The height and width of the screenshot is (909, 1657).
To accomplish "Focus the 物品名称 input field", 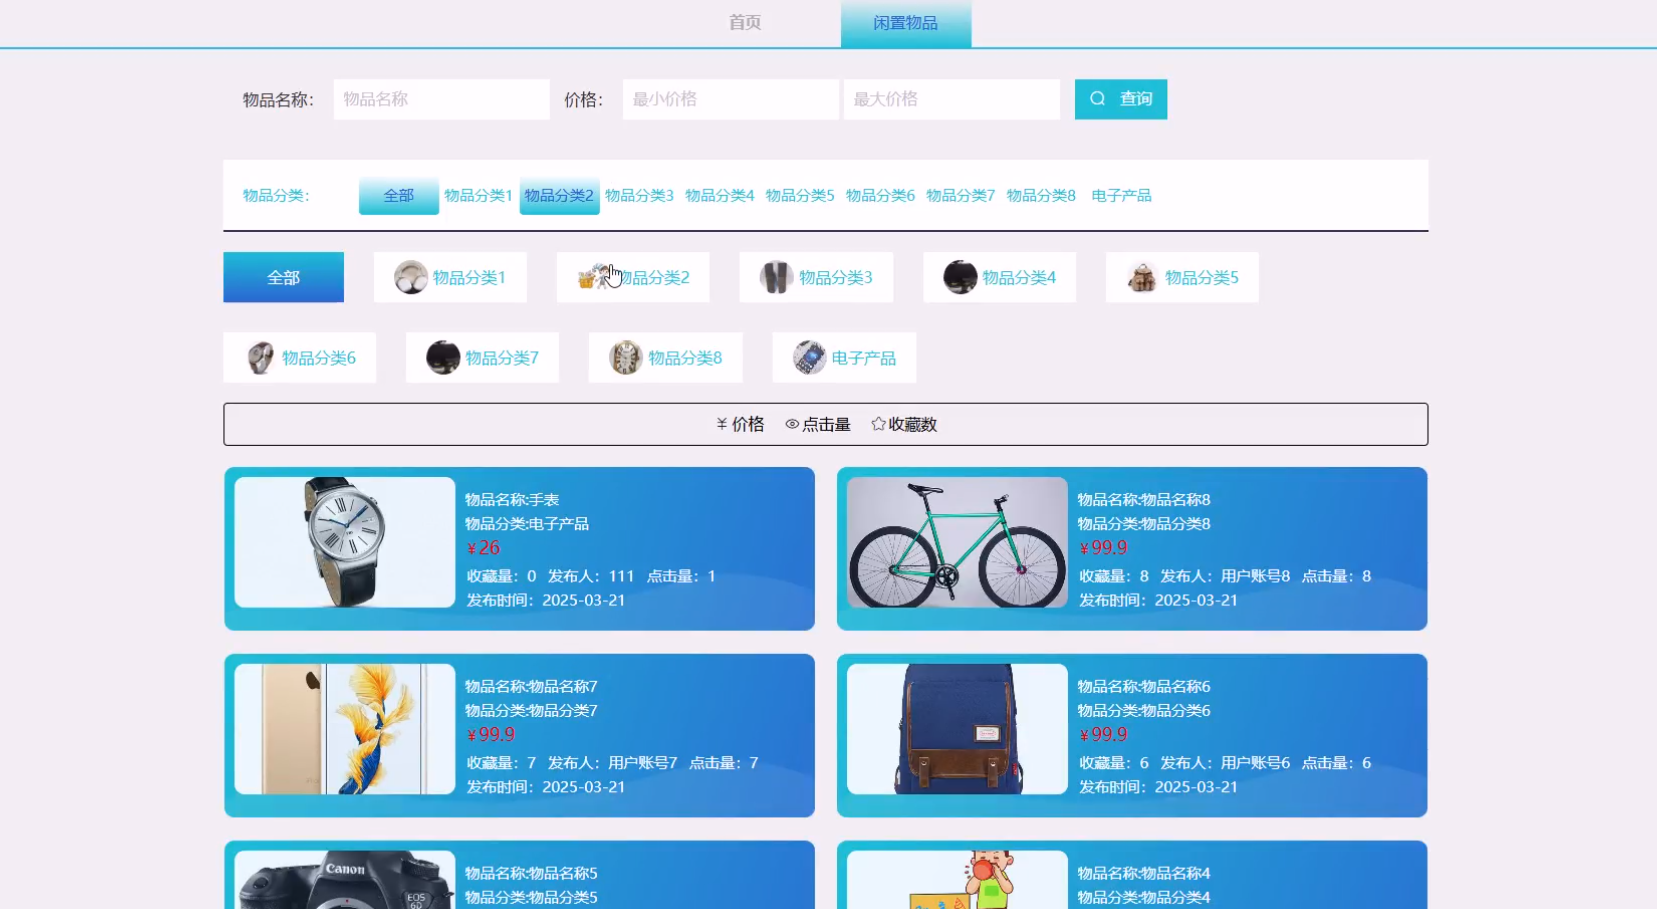I will (442, 99).
